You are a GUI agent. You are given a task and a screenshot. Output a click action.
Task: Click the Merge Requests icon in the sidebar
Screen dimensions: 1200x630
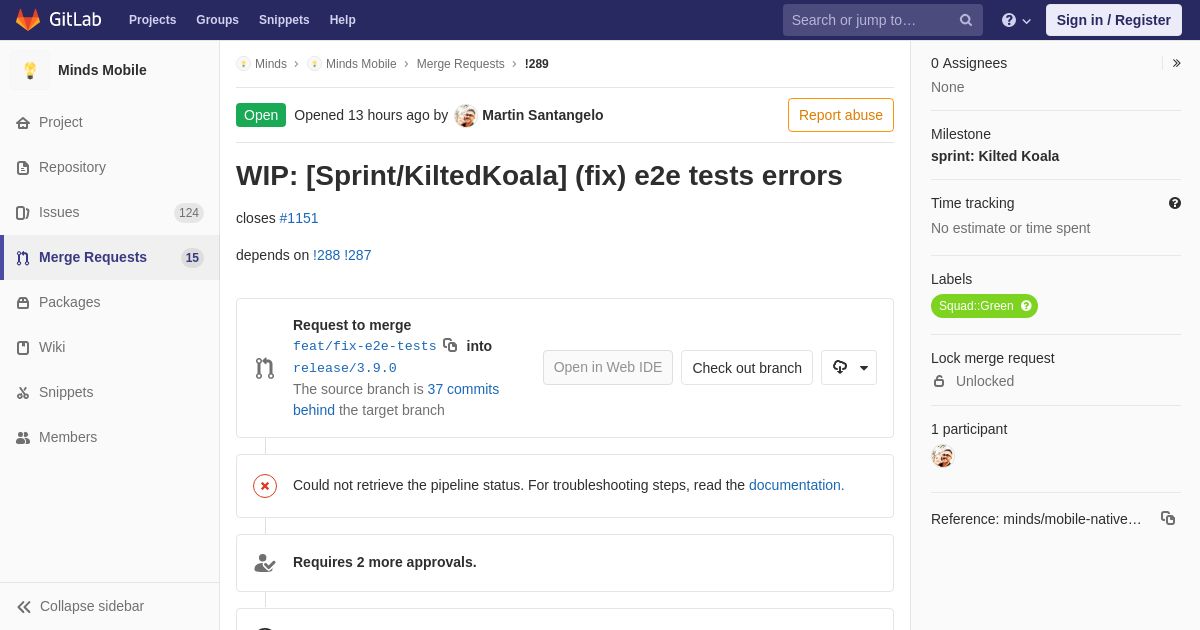coord(23,258)
